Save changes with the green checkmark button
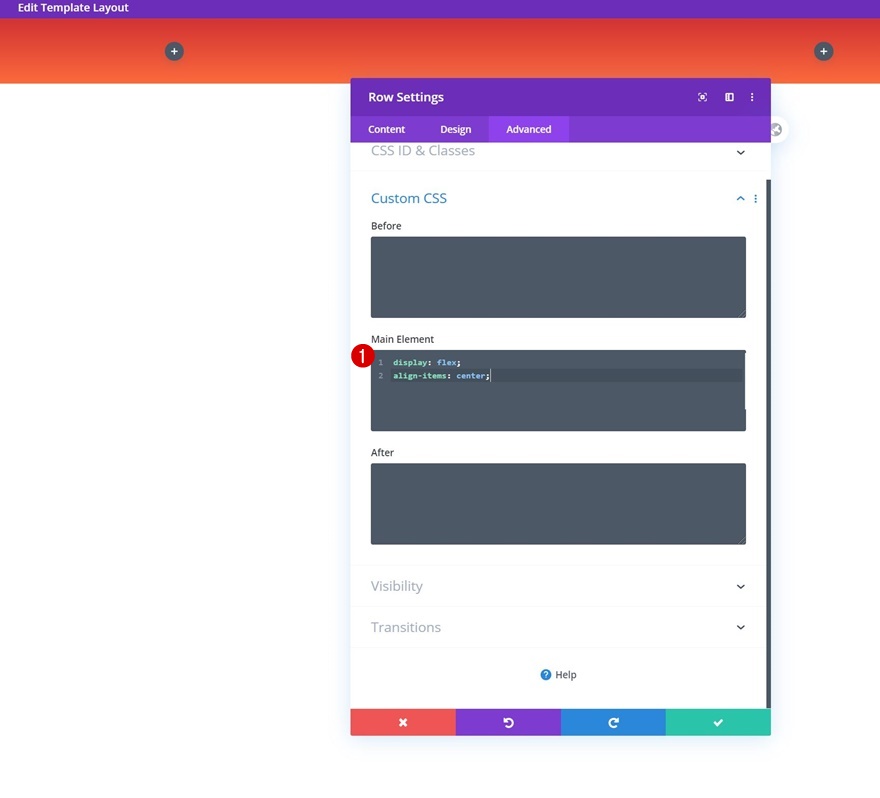Viewport: 880px width, 798px height. (x=718, y=722)
